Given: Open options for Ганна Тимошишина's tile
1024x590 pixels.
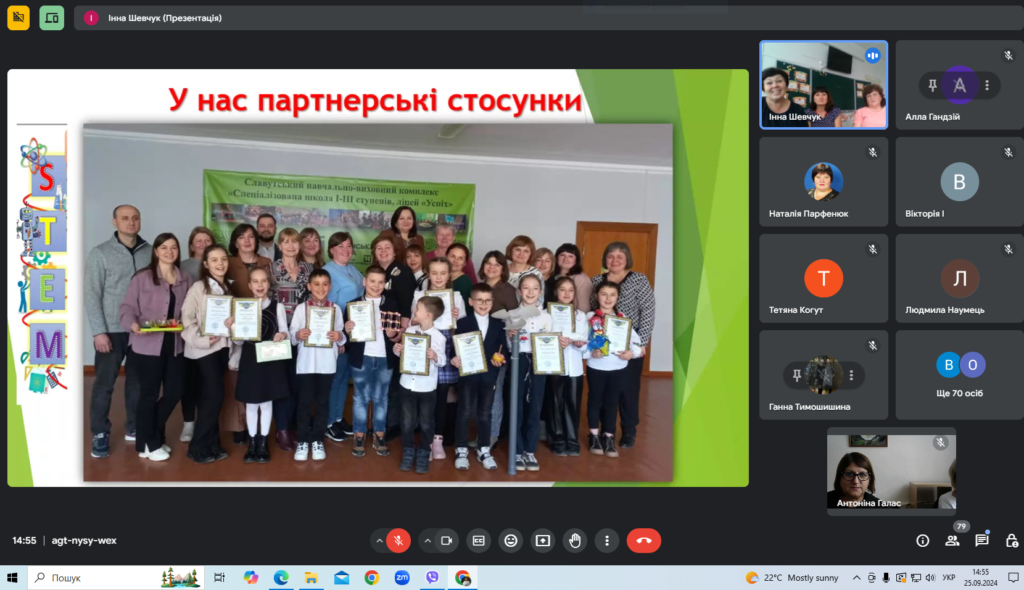Looking at the screenshot, I should tap(852, 375).
